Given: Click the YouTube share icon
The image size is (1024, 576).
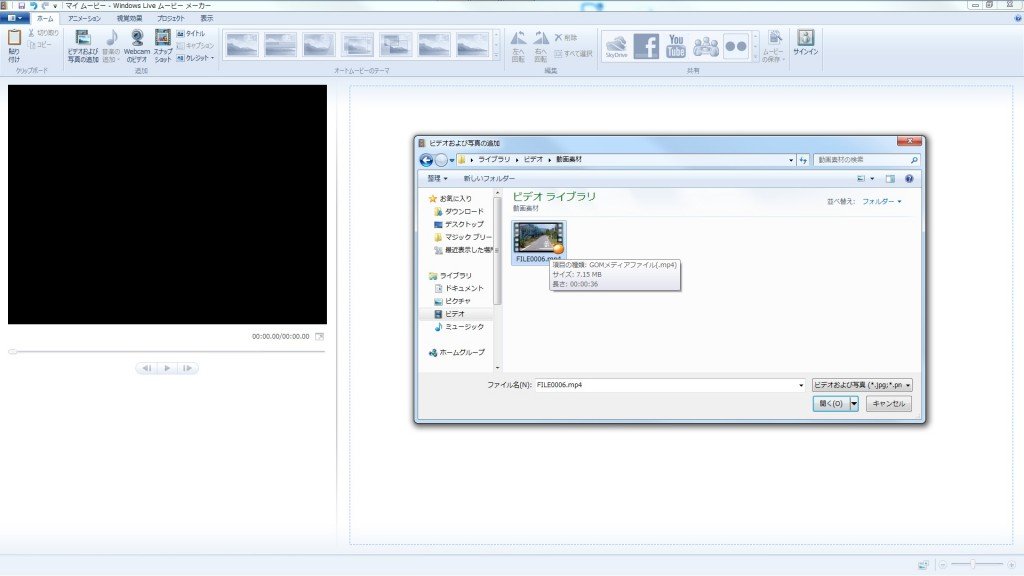Looking at the screenshot, I should (676, 46).
